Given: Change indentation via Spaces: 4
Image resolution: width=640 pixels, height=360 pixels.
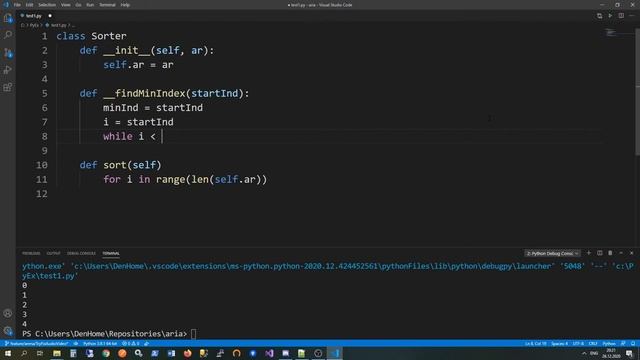Looking at the screenshot, I should click(x=560, y=344).
